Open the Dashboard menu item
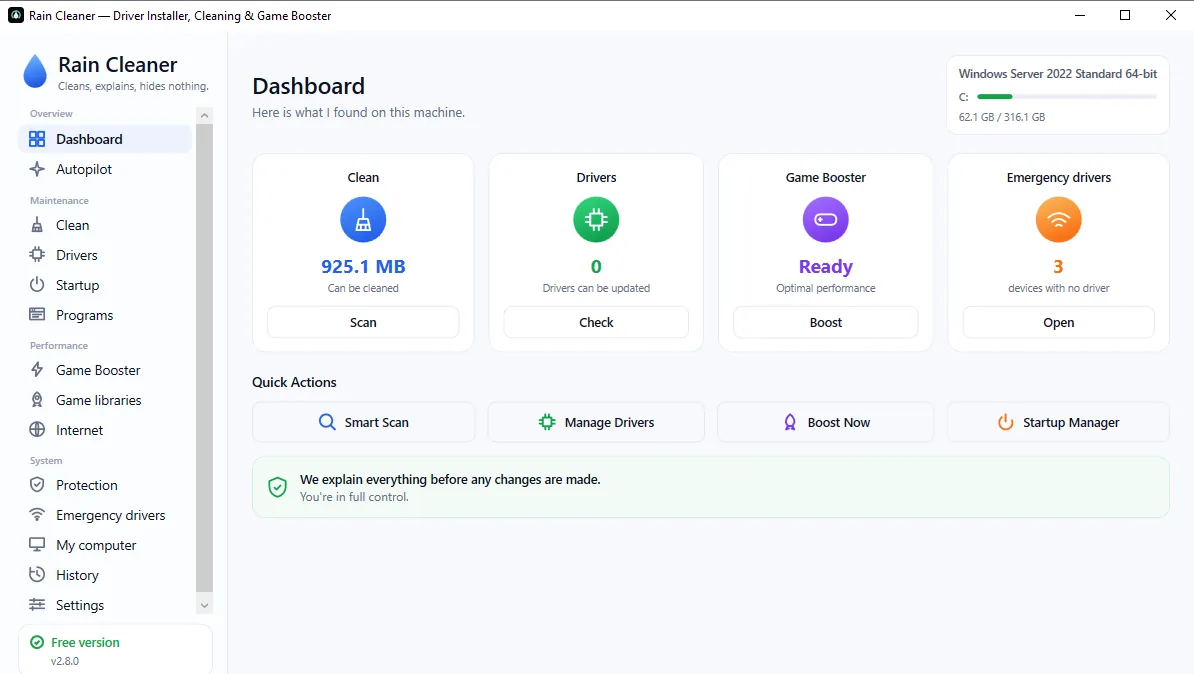The width and height of the screenshot is (1194, 674). [105, 139]
